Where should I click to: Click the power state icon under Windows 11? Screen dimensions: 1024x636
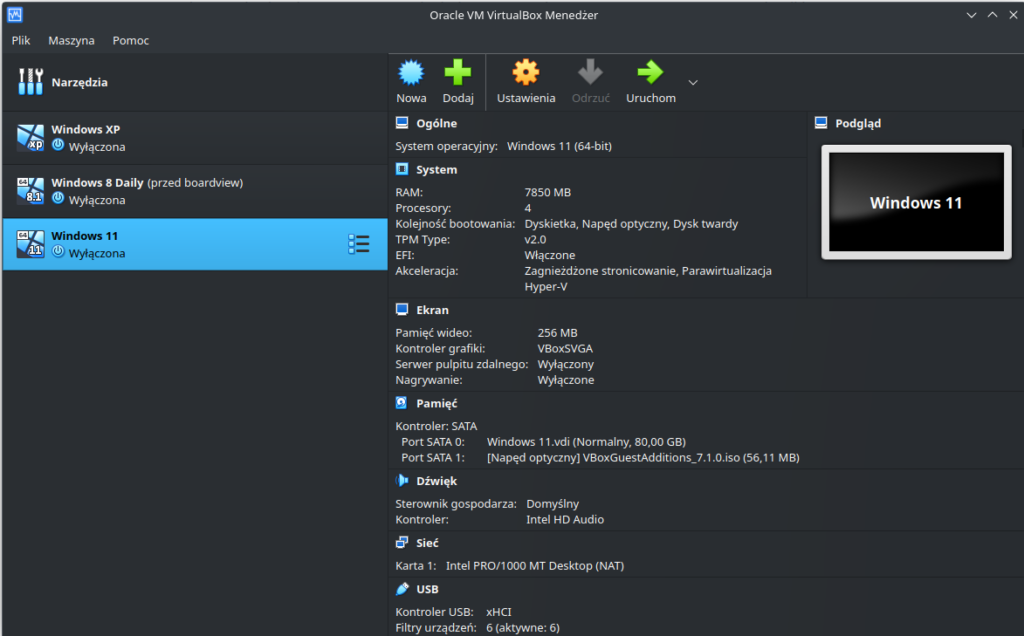tap(58, 251)
